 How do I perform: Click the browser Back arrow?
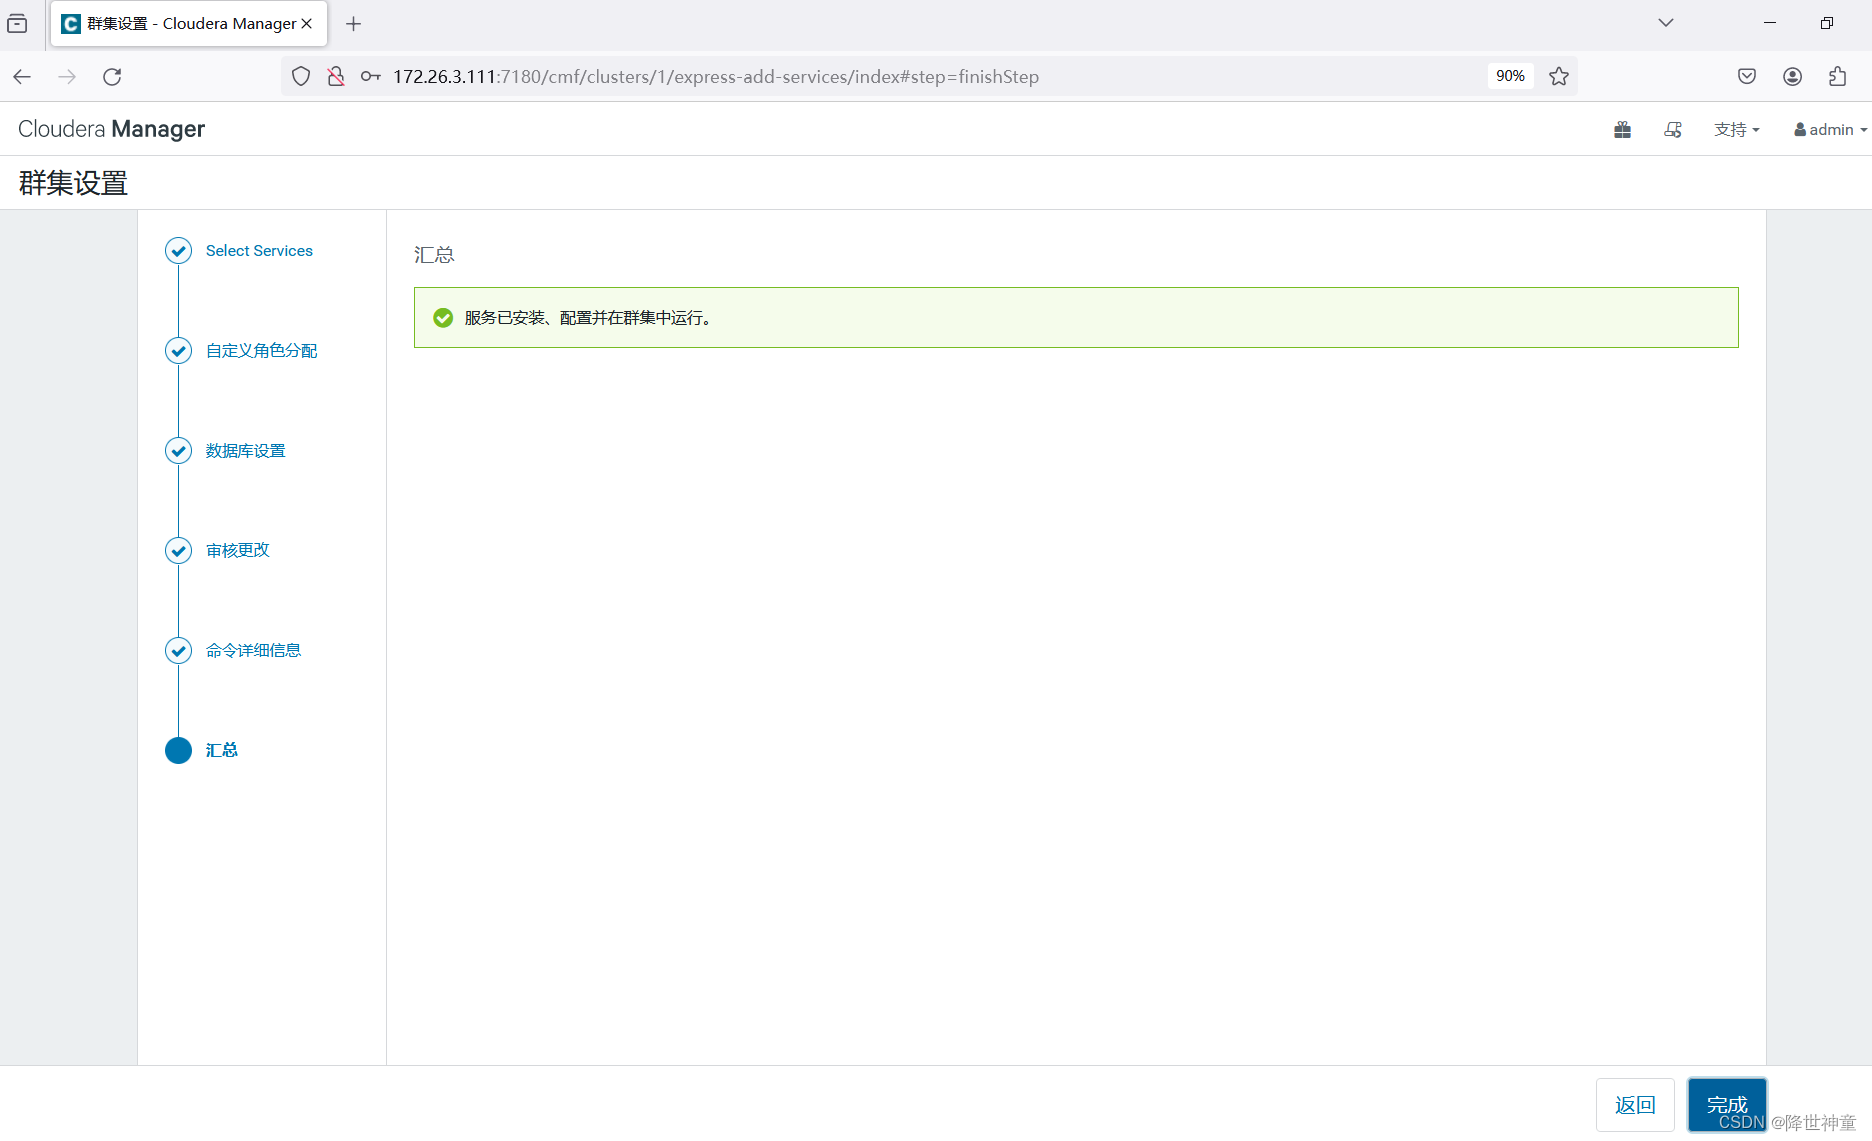22,77
